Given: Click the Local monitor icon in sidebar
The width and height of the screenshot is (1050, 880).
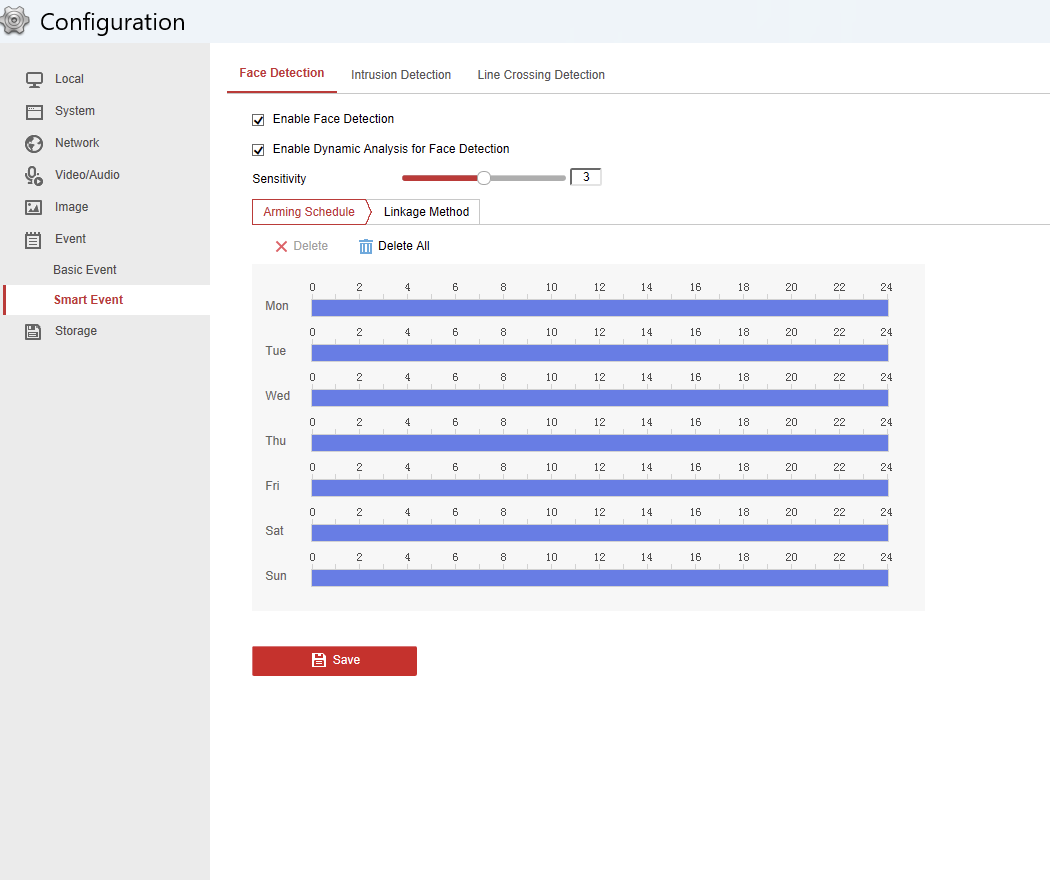Looking at the screenshot, I should (x=34, y=79).
